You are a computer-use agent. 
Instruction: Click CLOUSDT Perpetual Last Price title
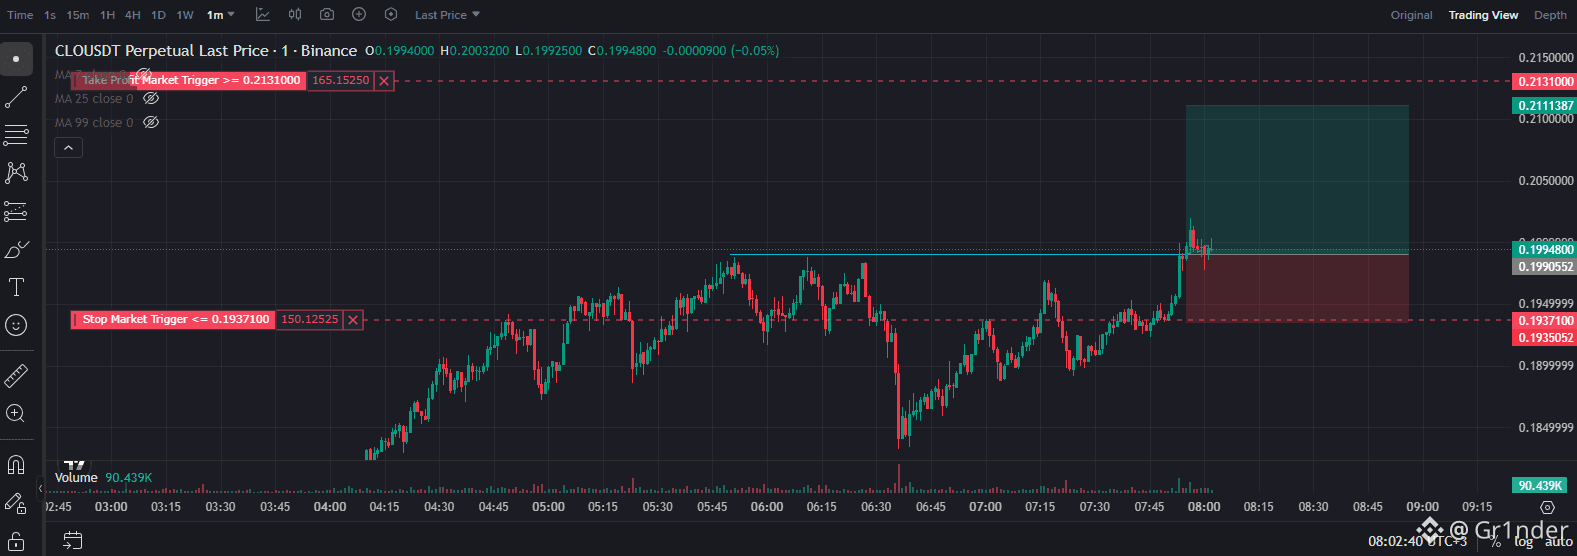[206, 51]
